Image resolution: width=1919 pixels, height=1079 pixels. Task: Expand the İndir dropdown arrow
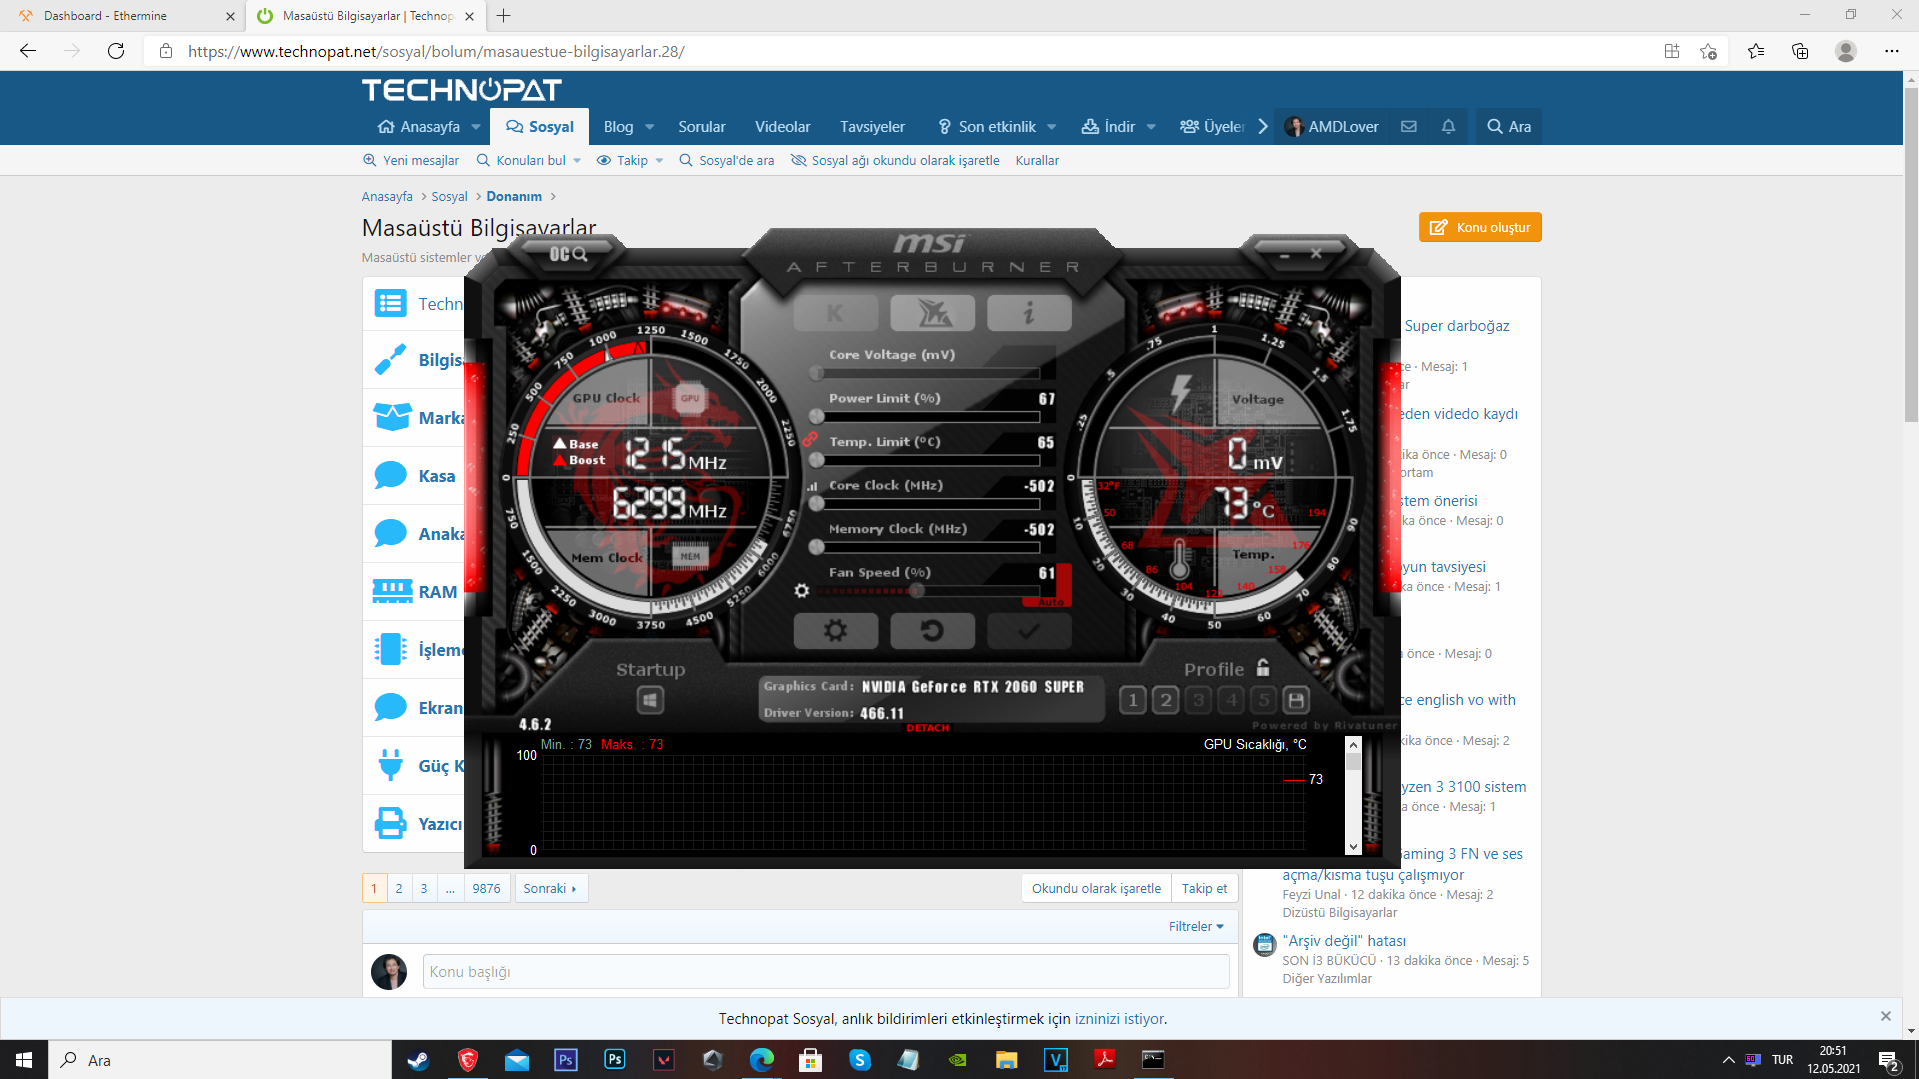click(x=1151, y=127)
